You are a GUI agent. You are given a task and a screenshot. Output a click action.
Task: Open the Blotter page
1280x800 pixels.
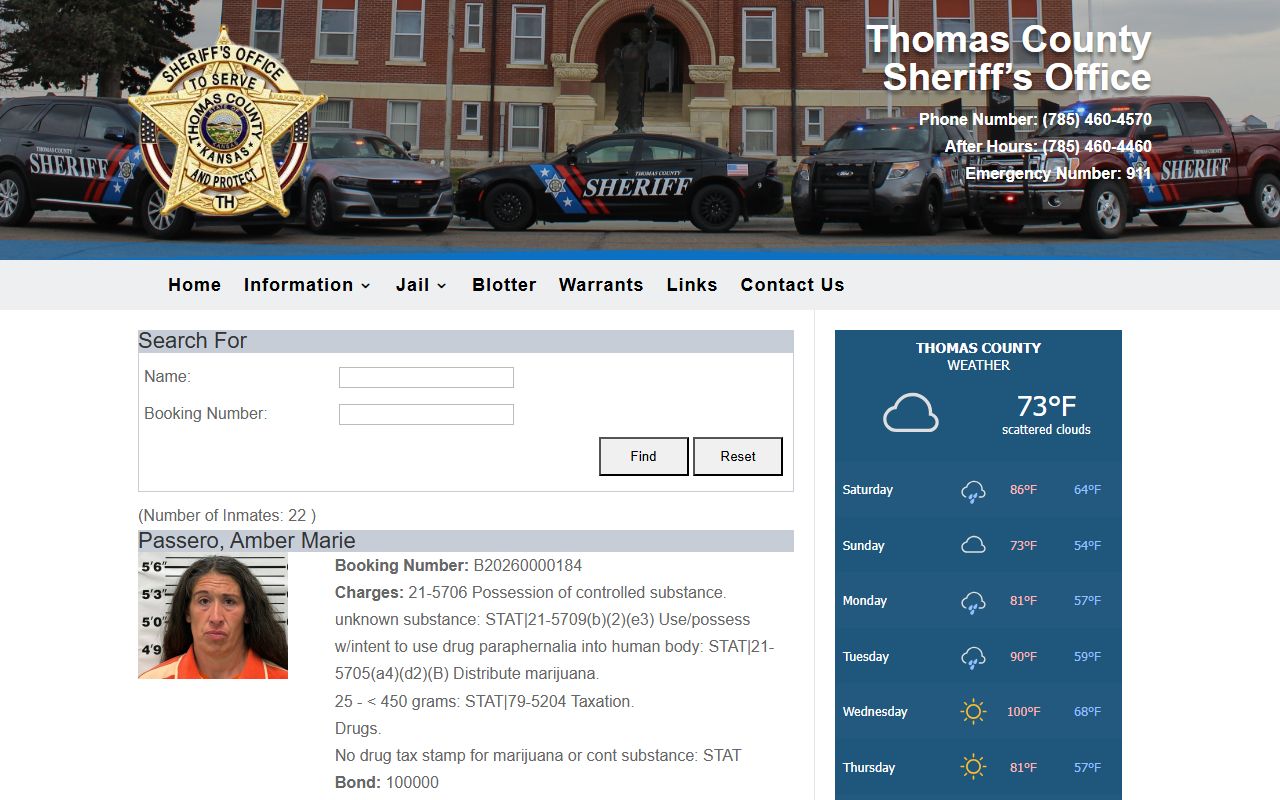click(x=504, y=285)
